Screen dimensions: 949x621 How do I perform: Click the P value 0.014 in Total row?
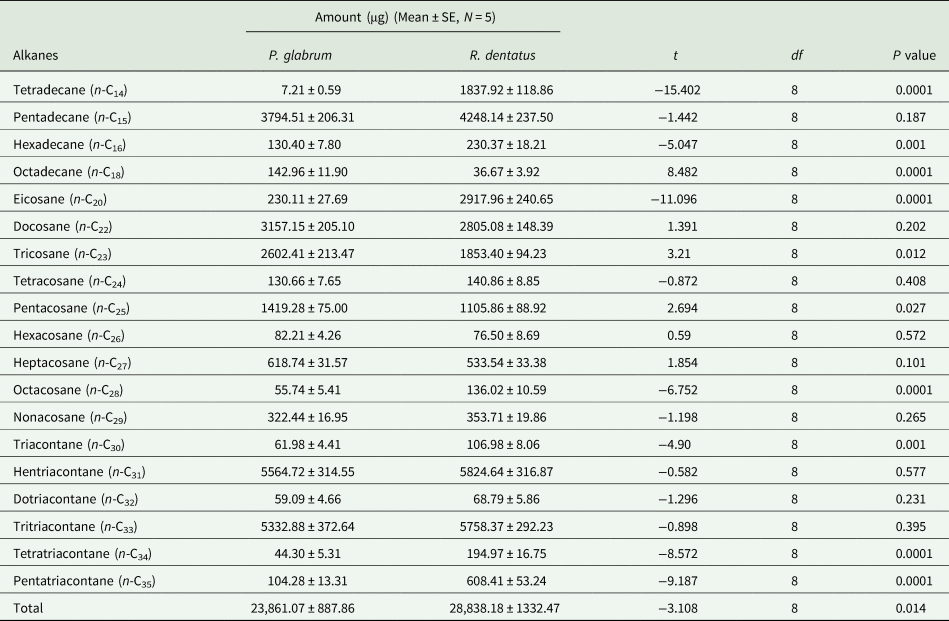tap(913, 607)
